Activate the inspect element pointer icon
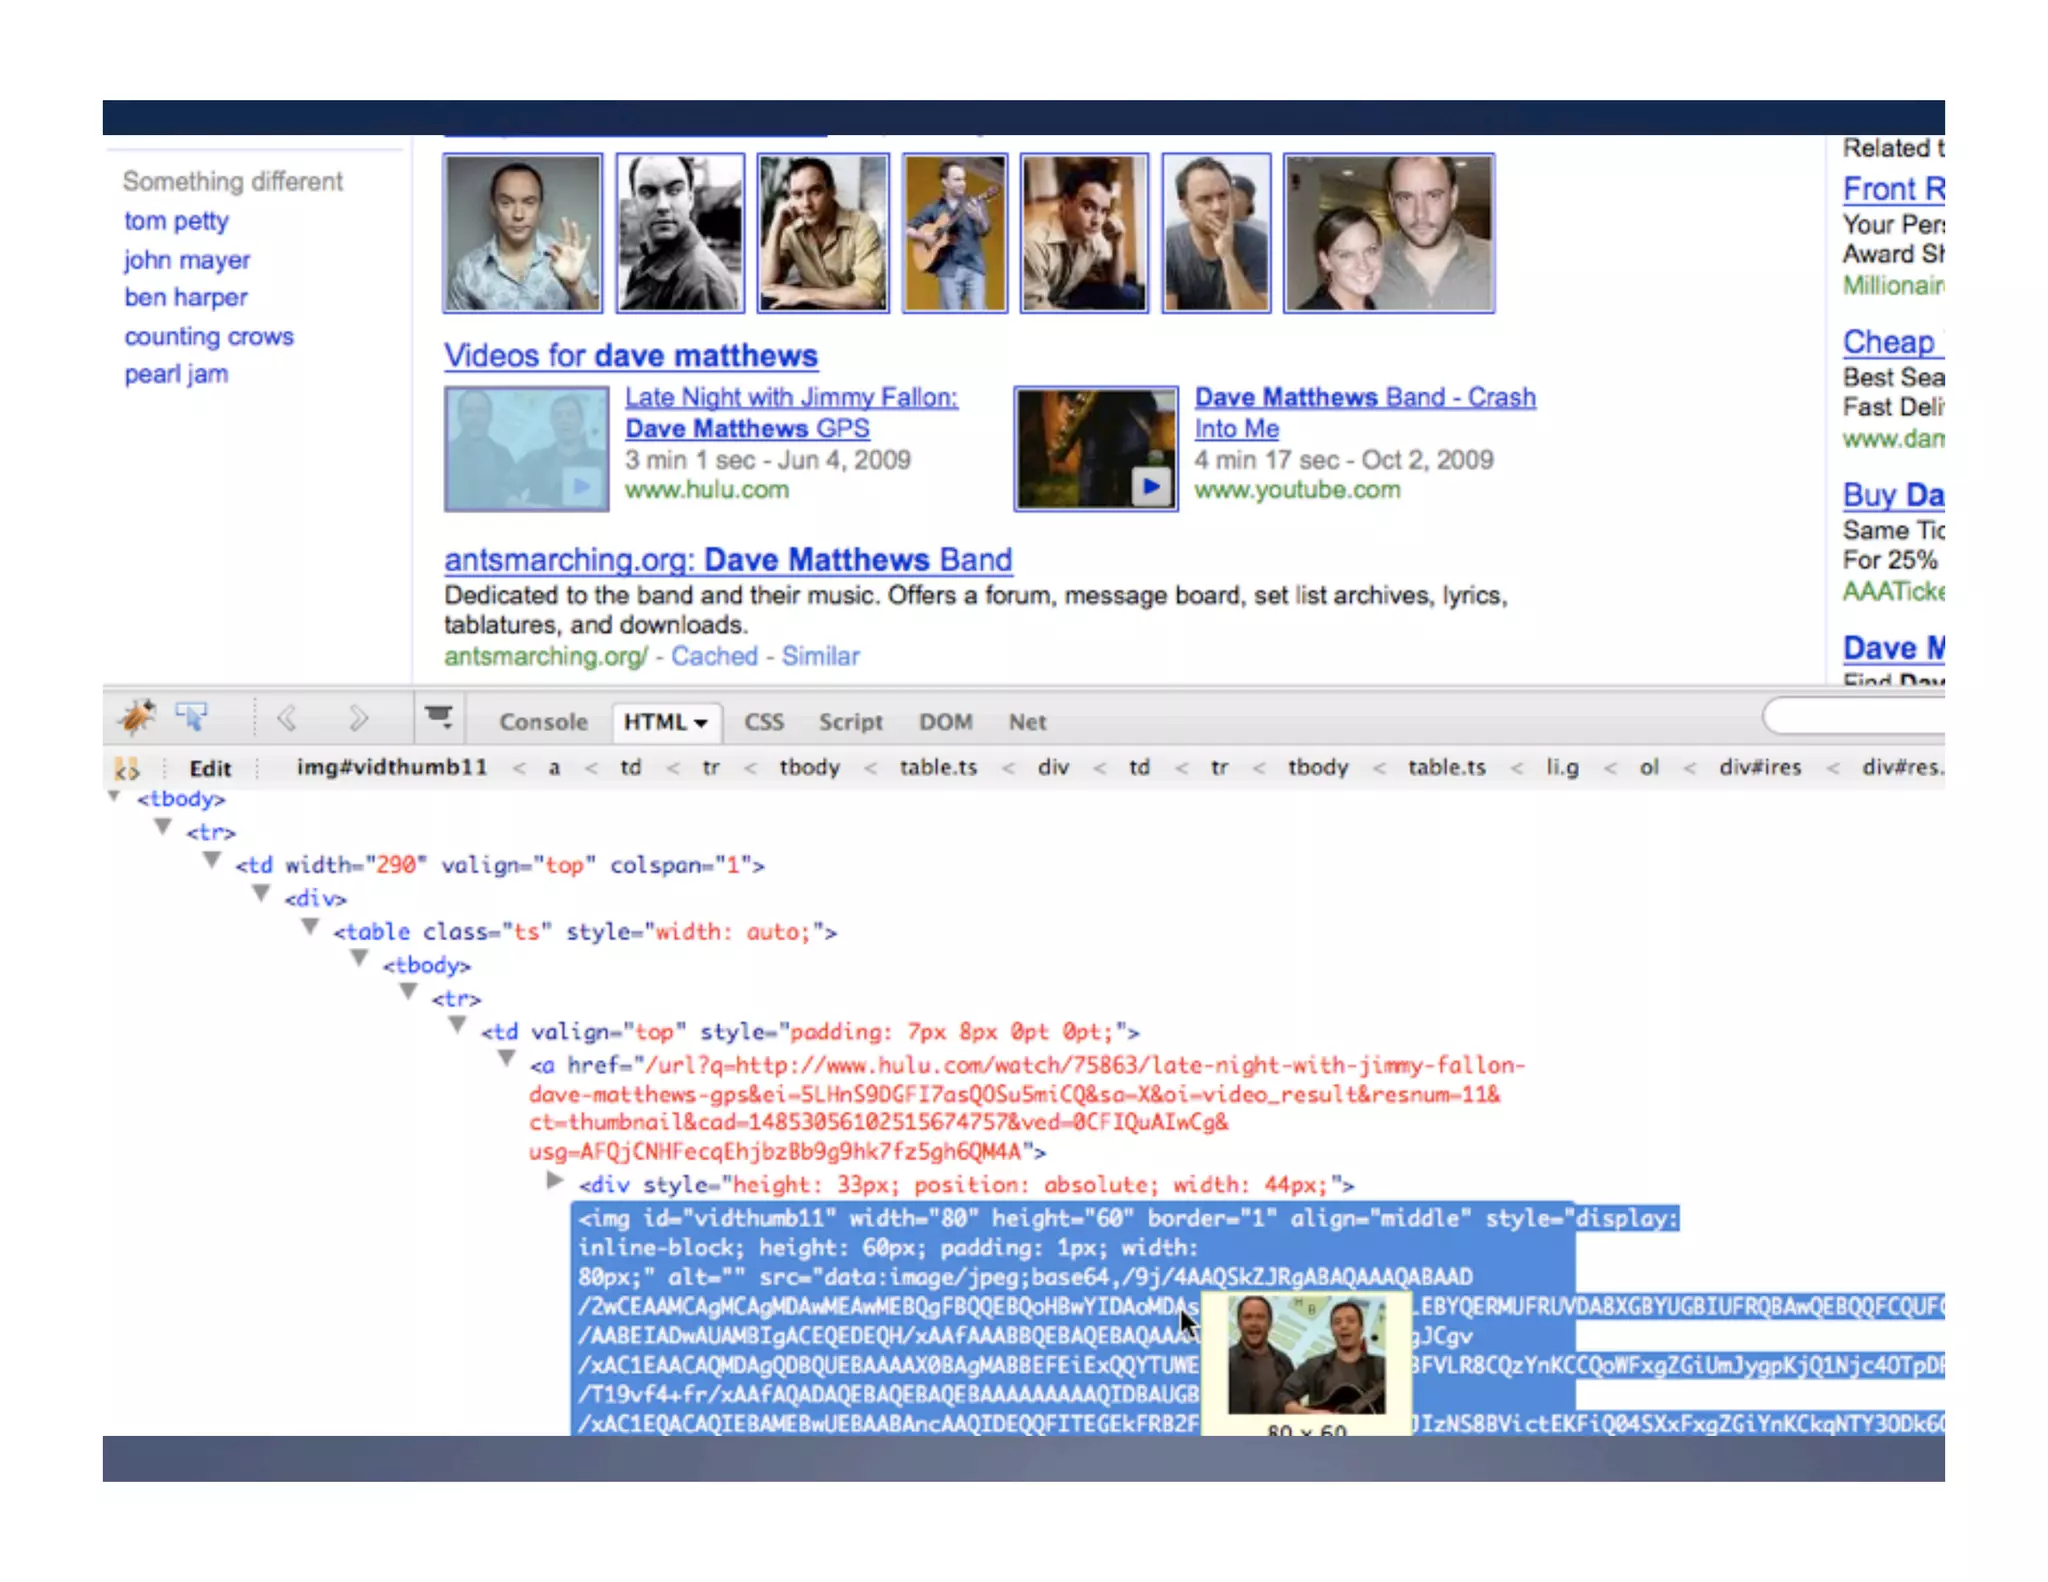Image resolution: width=2048 pixels, height=1582 pixels. (191, 717)
